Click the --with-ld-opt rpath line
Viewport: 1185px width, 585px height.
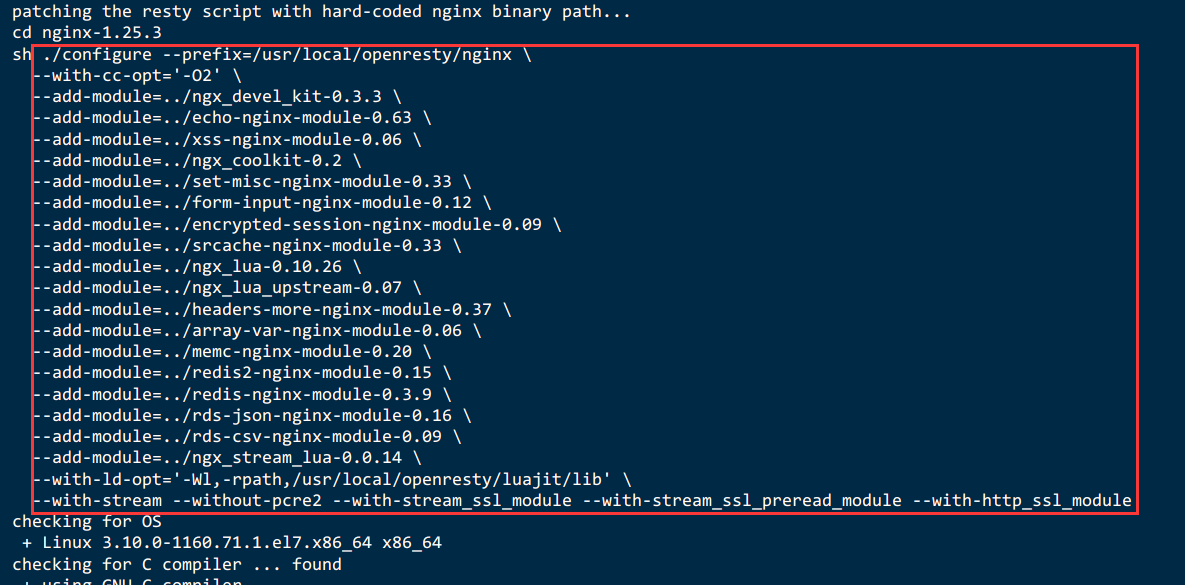tap(332, 478)
